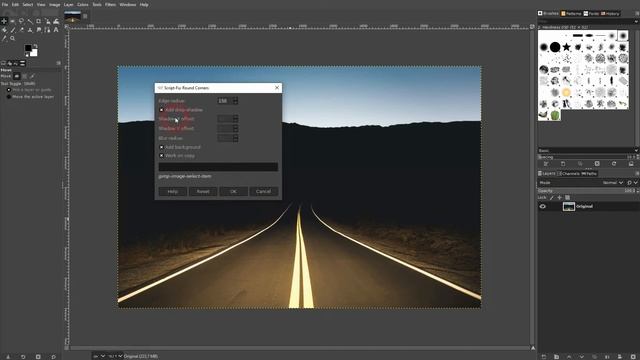Image resolution: width=640 pixels, height=360 pixels.
Task: Select the Zoom magnifier tool
Action: coord(13,38)
